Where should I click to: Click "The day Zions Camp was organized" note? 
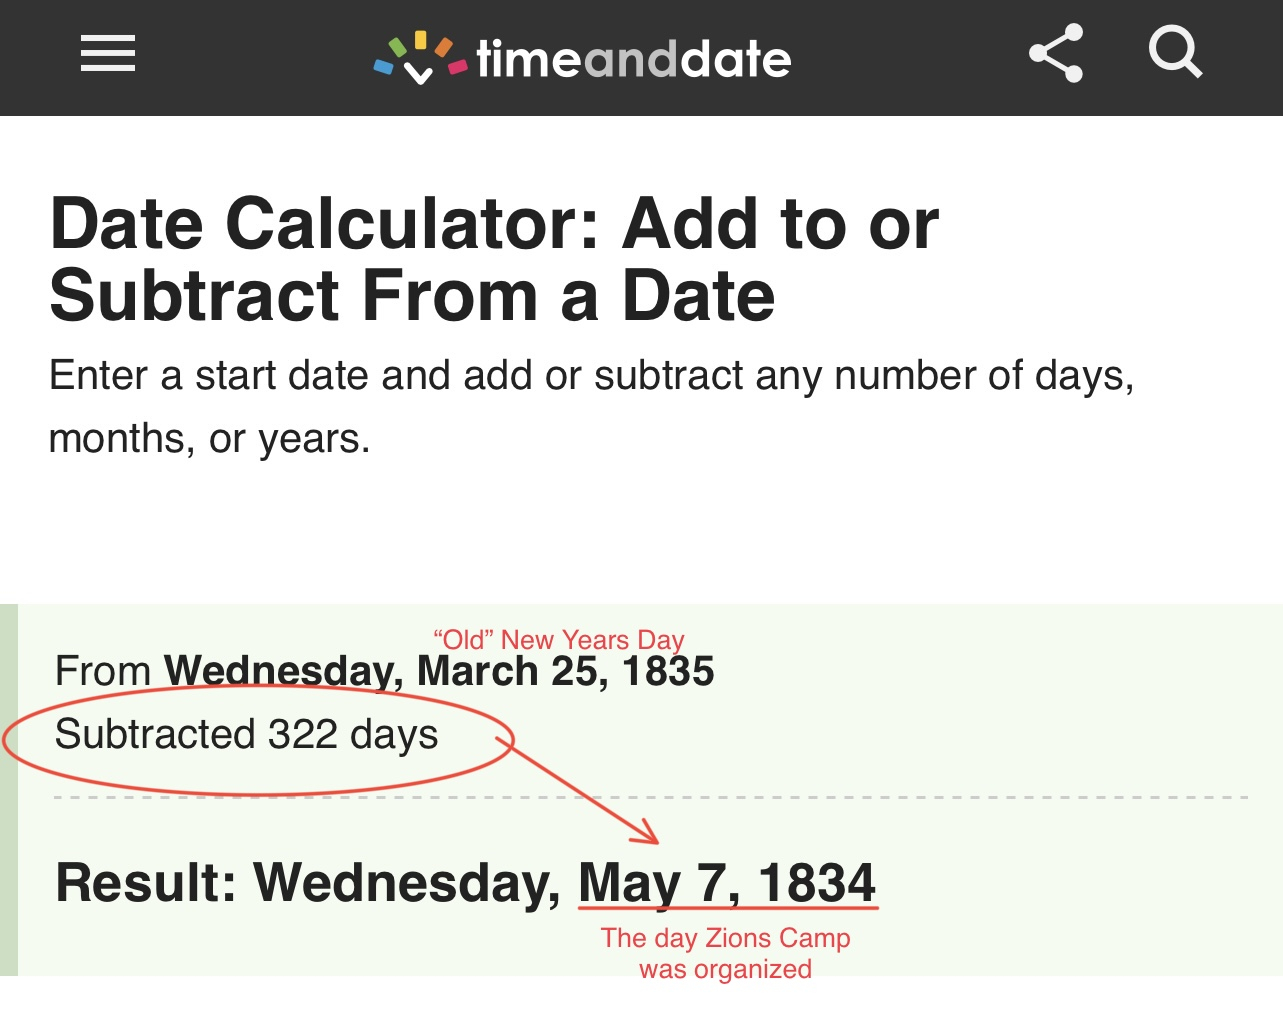(x=725, y=953)
